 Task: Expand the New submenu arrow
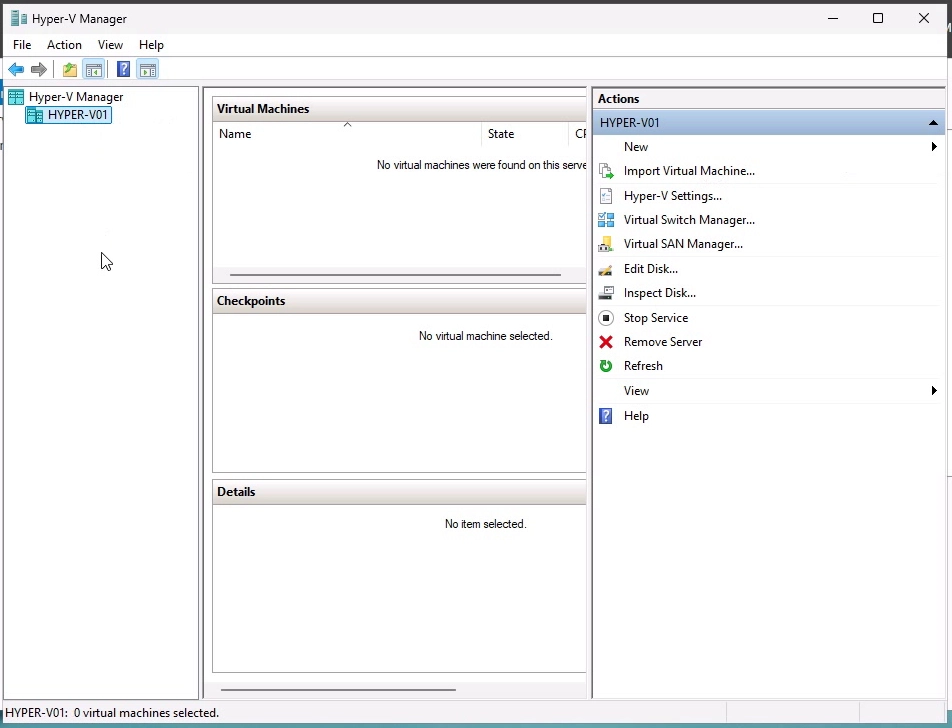pos(934,147)
